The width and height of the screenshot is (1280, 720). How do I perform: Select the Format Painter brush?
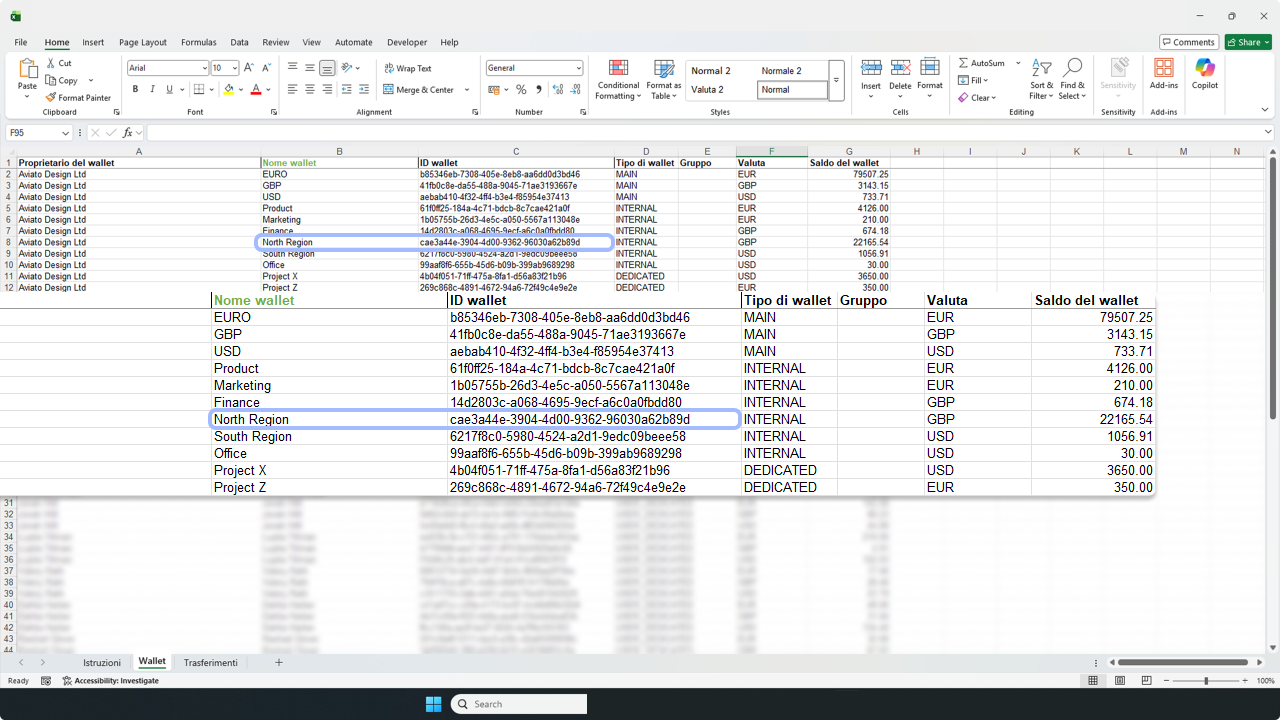(x=51, y=98)
